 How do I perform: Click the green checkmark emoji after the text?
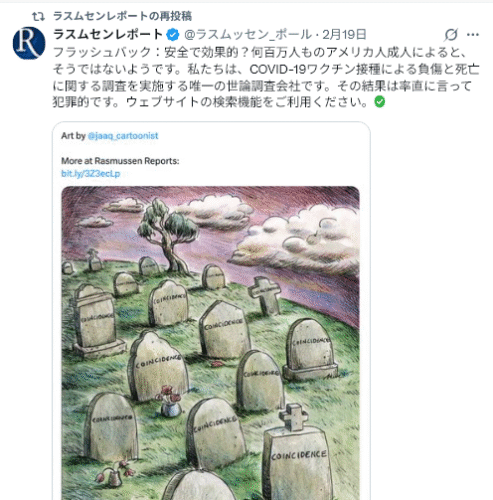click(x=379, y=102)
